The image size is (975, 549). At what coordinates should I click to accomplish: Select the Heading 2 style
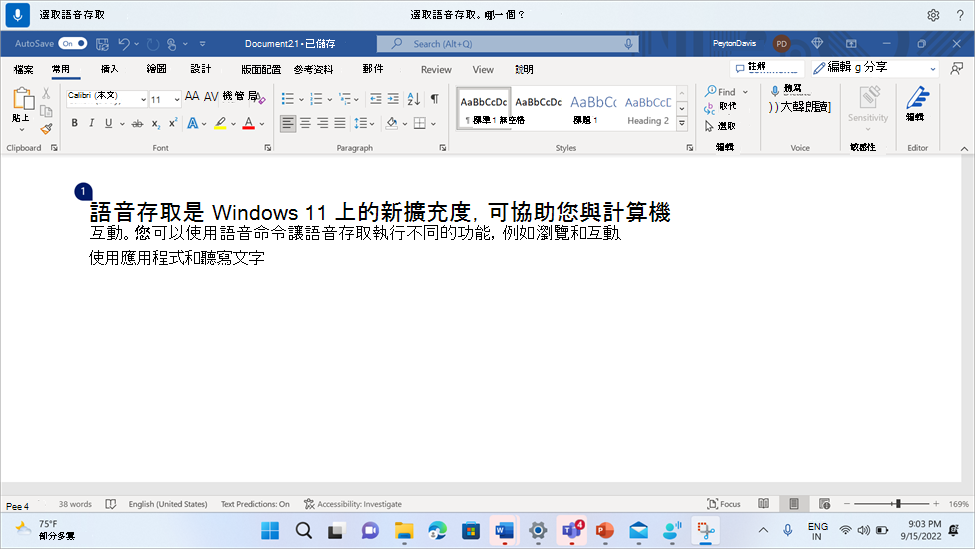(648, 109)
